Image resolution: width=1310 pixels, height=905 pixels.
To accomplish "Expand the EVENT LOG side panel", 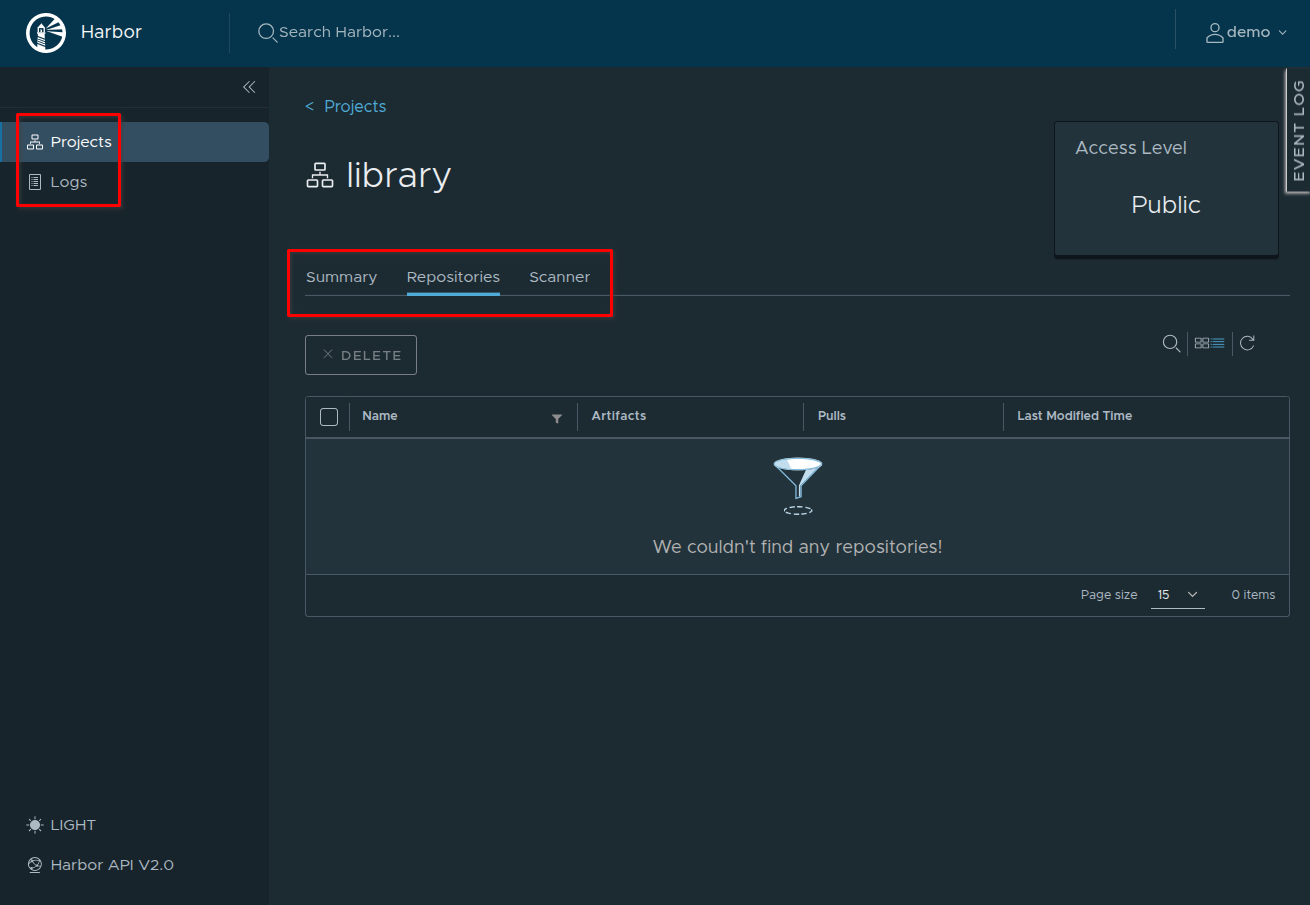I will (x=1298, y=130).
